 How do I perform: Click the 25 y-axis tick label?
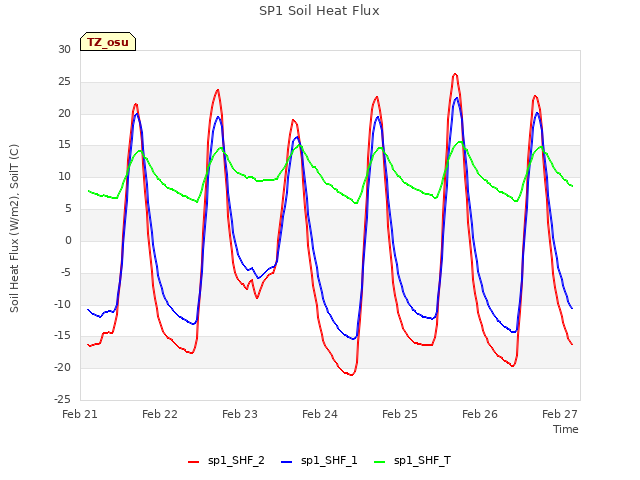[x=64, y=81]
